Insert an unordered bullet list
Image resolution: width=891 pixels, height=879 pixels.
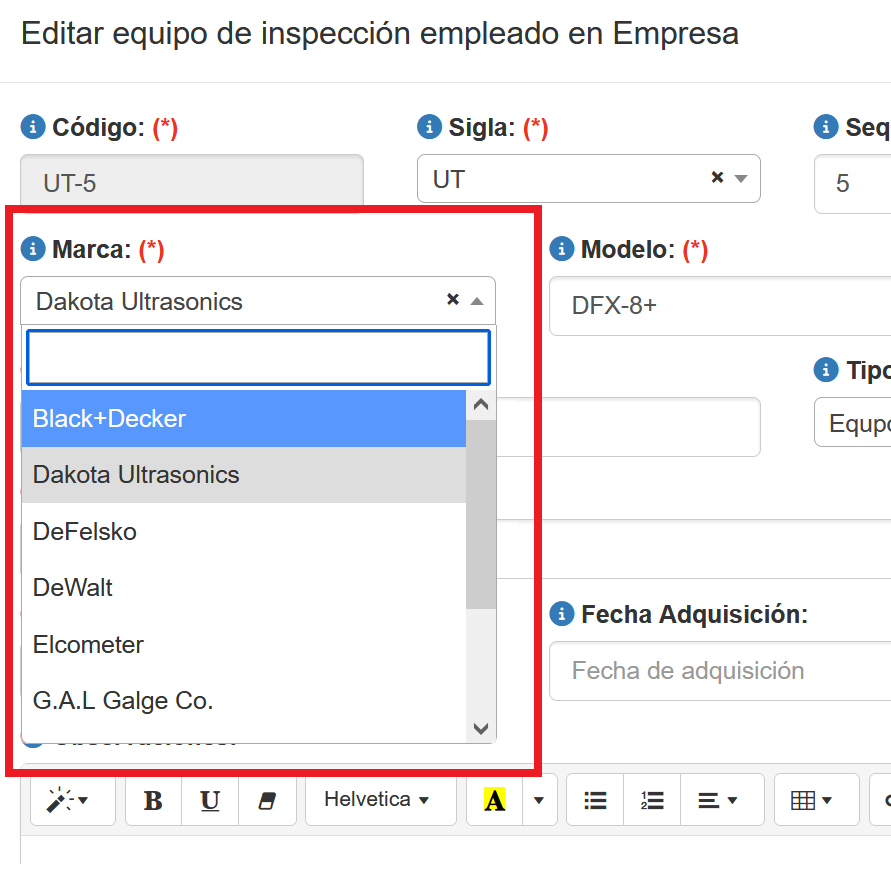[595, 800]
